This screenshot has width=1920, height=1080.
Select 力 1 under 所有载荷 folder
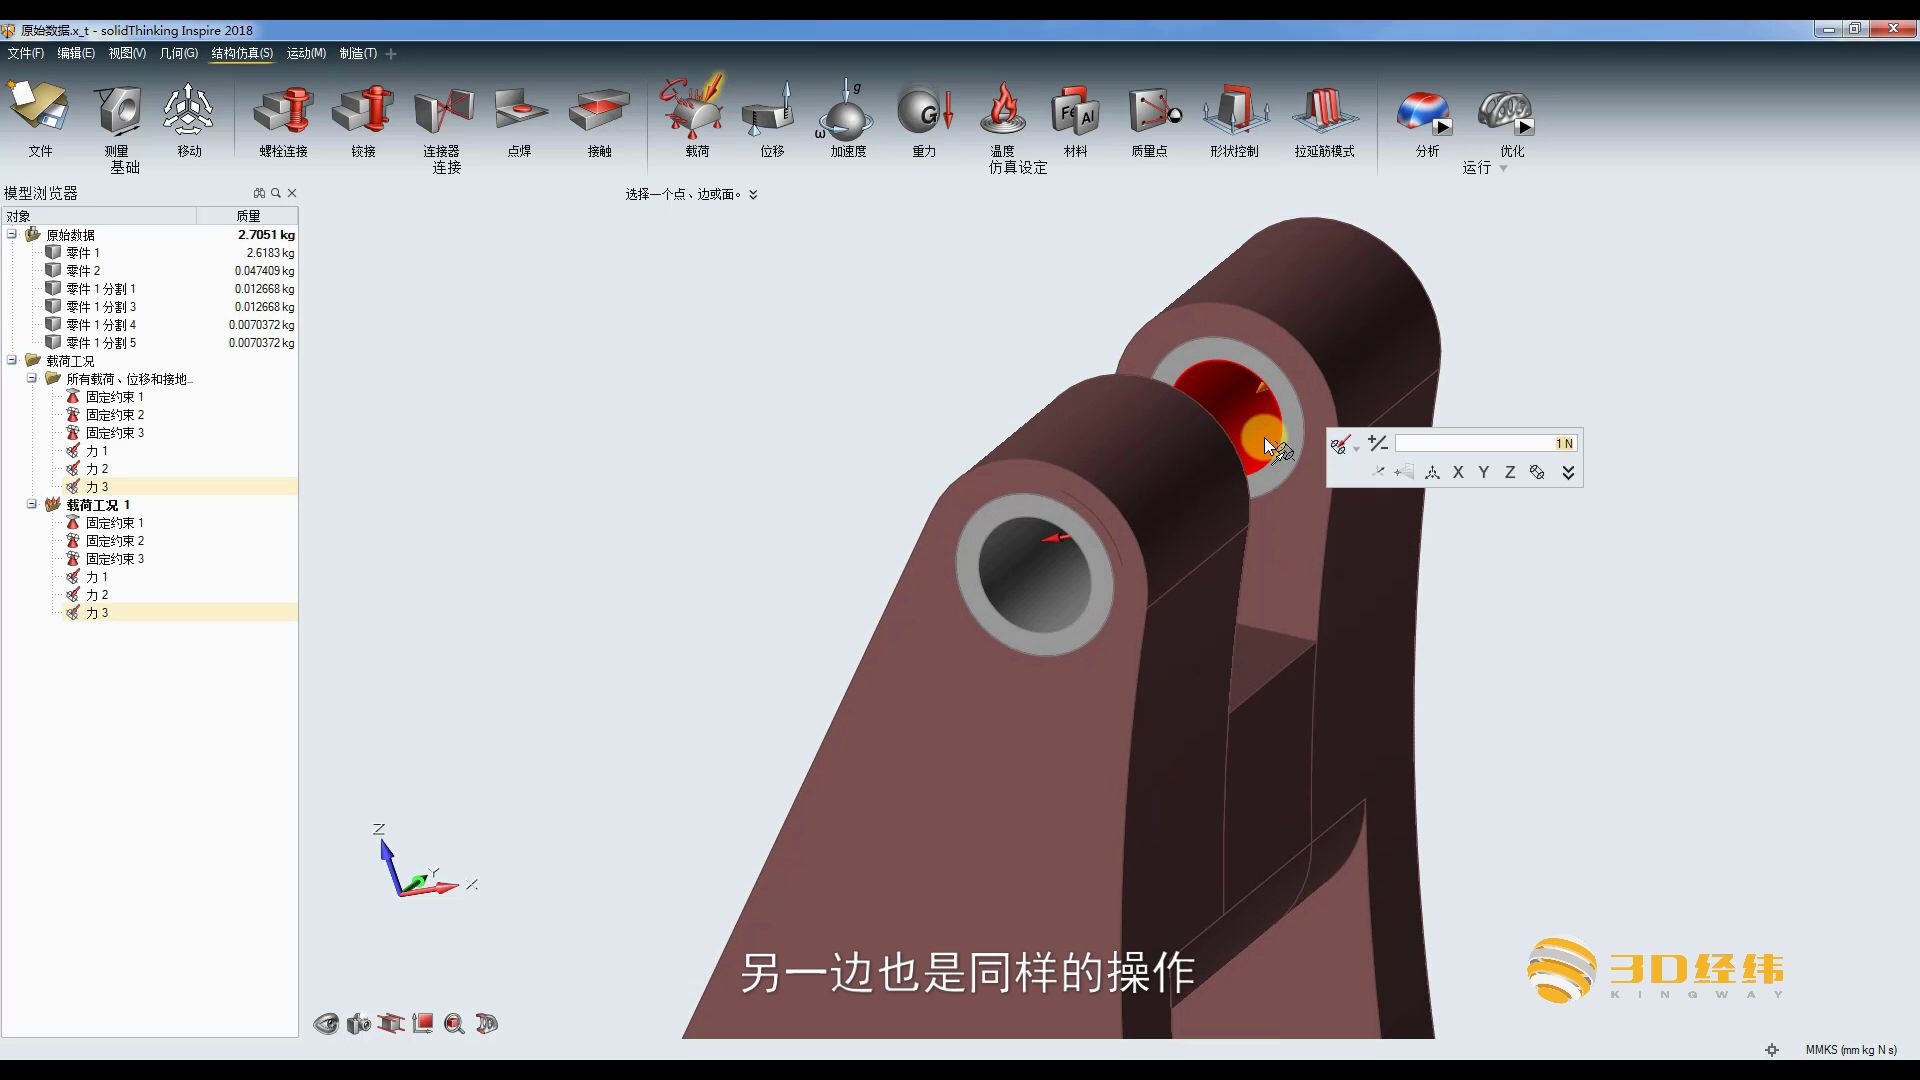97,451
